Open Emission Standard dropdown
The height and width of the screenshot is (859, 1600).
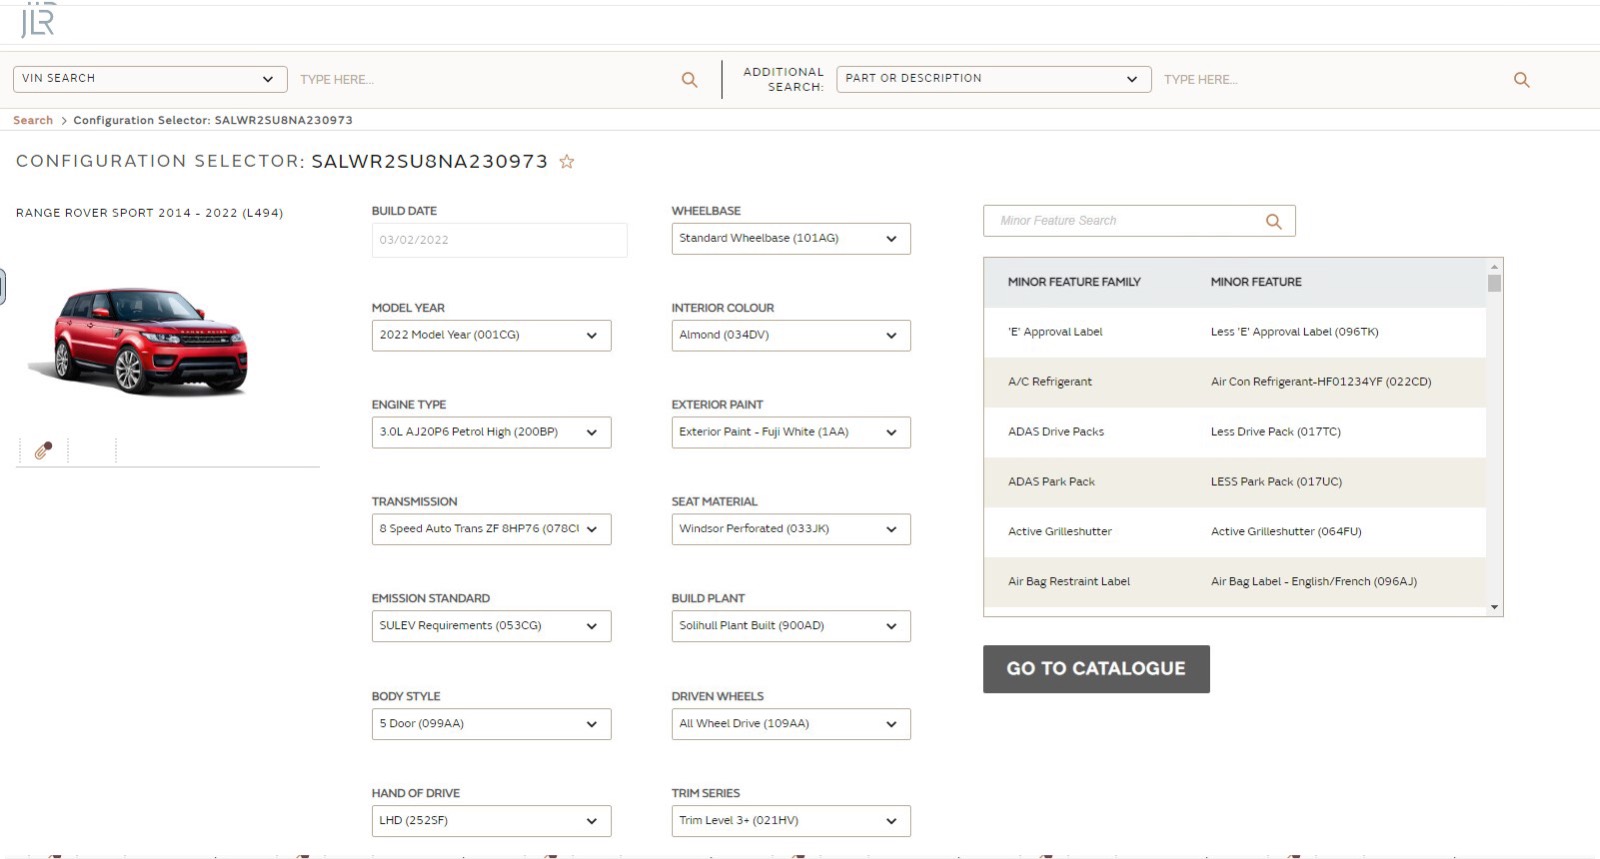coord(491,626)
